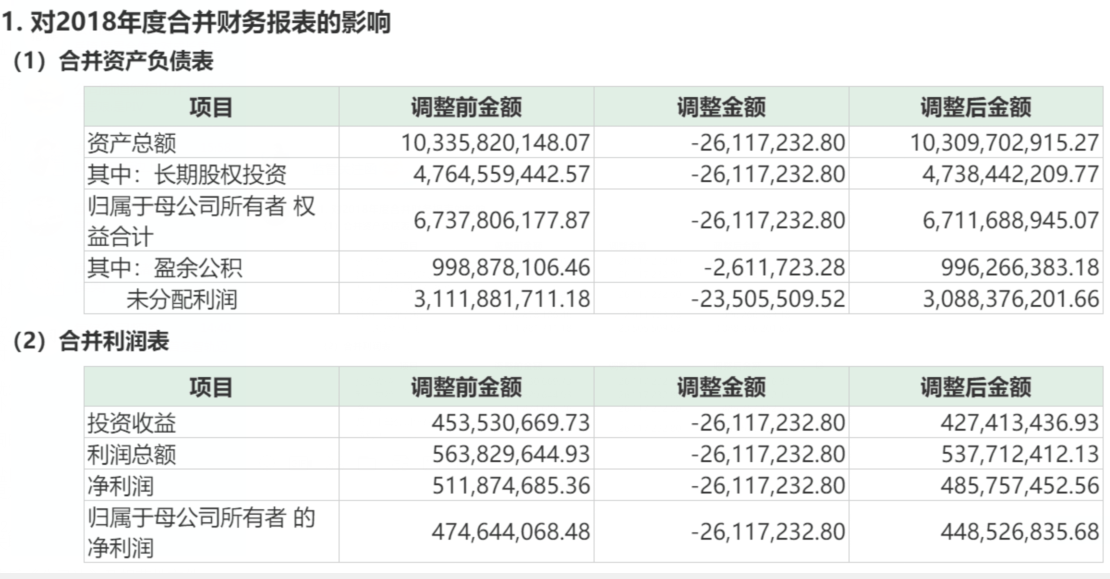Click the 利润总额 adjusted amount 537,712,412.13
1110x579 pixels.
pos(1017,455)
